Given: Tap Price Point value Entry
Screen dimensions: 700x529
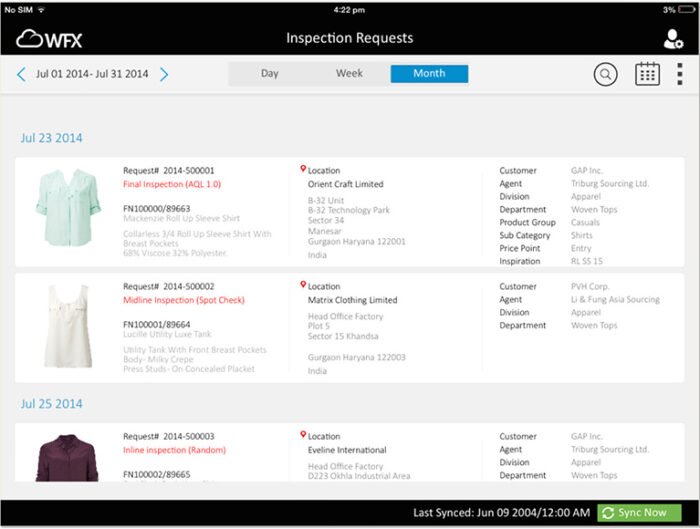Looking at the screenshot, I should point(581,248).
